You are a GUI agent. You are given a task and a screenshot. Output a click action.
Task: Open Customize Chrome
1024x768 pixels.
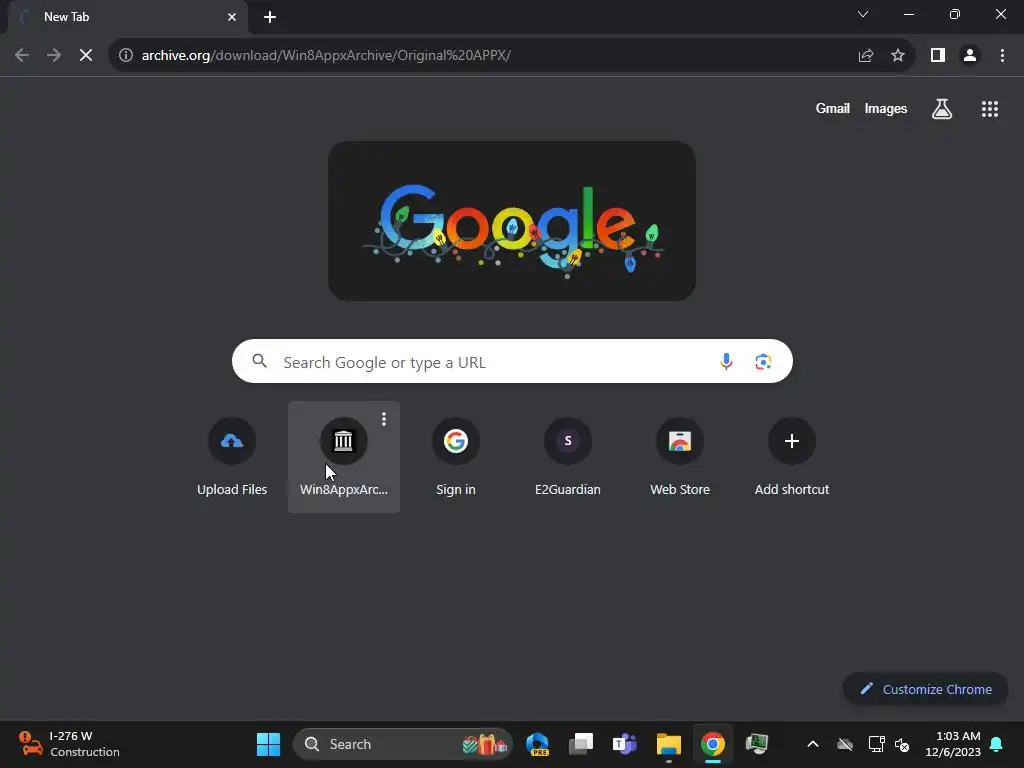pyautogui.click(x=925, y=689)
